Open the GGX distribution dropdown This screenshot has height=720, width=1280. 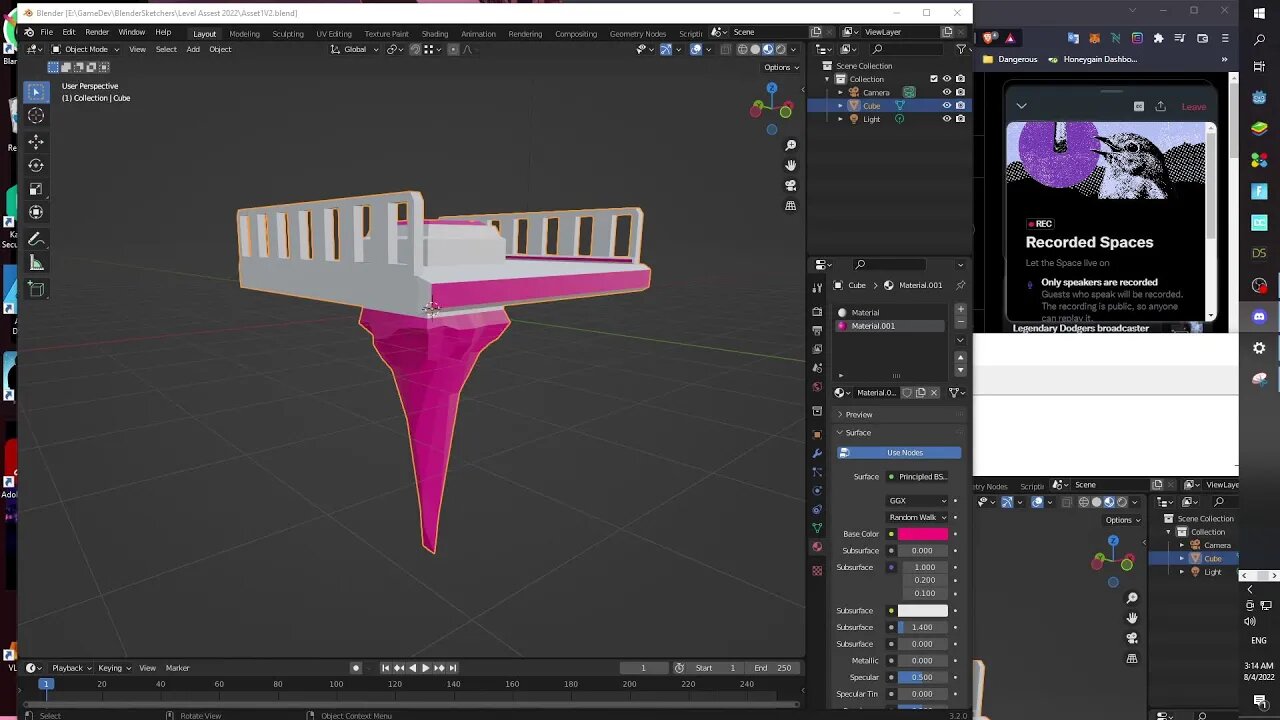tap(917, 500)
